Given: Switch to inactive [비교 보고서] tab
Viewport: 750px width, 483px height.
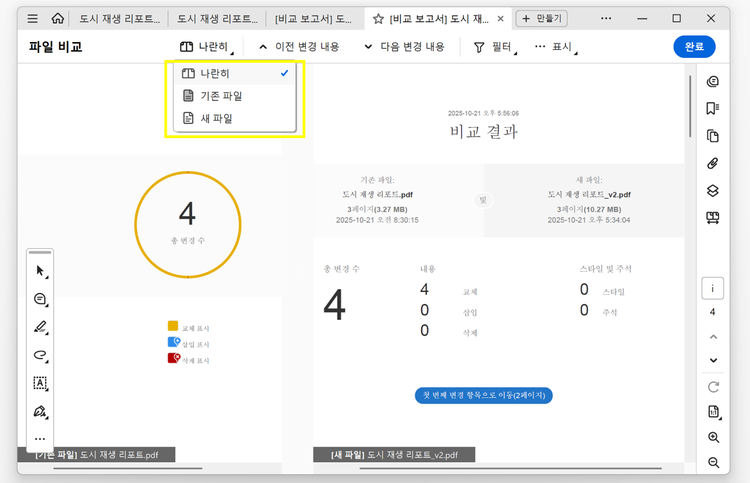Looking at the screenshot, I should 313,19.
